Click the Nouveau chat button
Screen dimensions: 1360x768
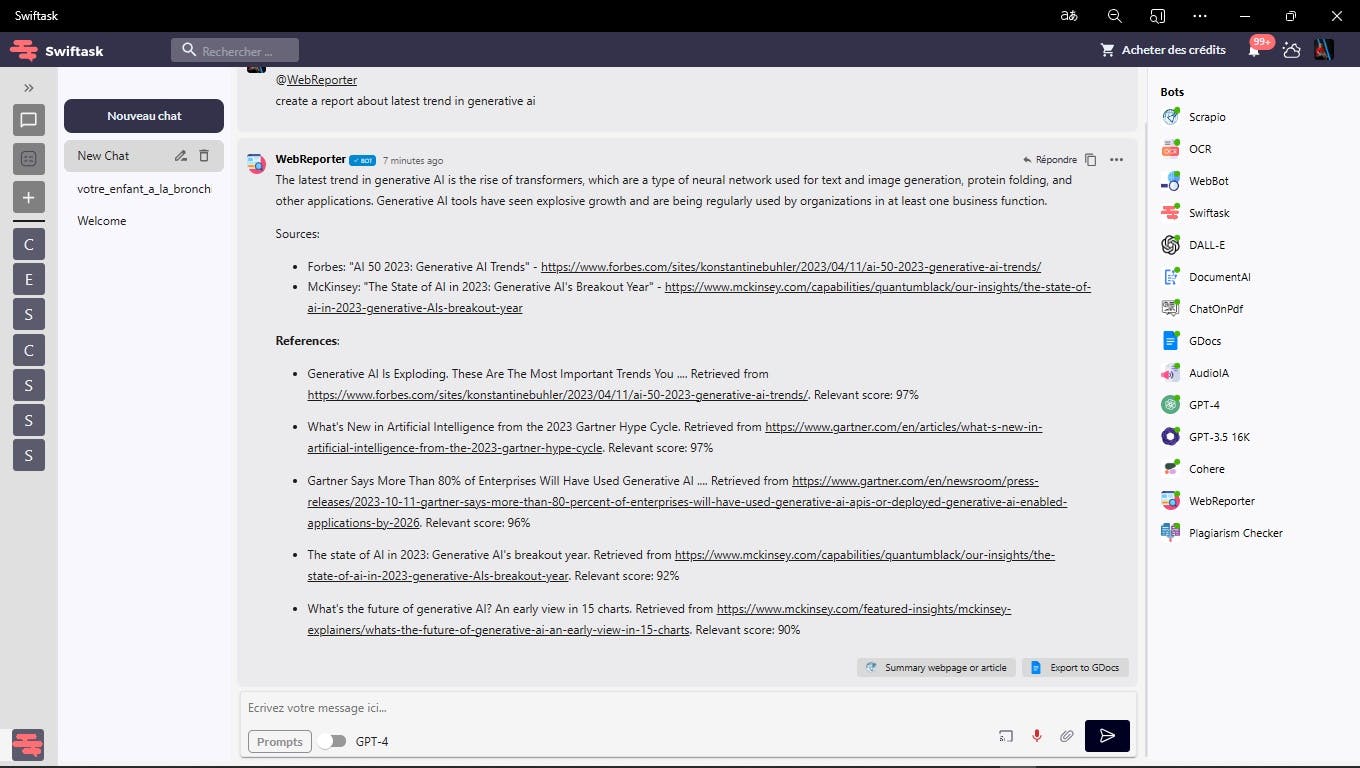point(144,116)
